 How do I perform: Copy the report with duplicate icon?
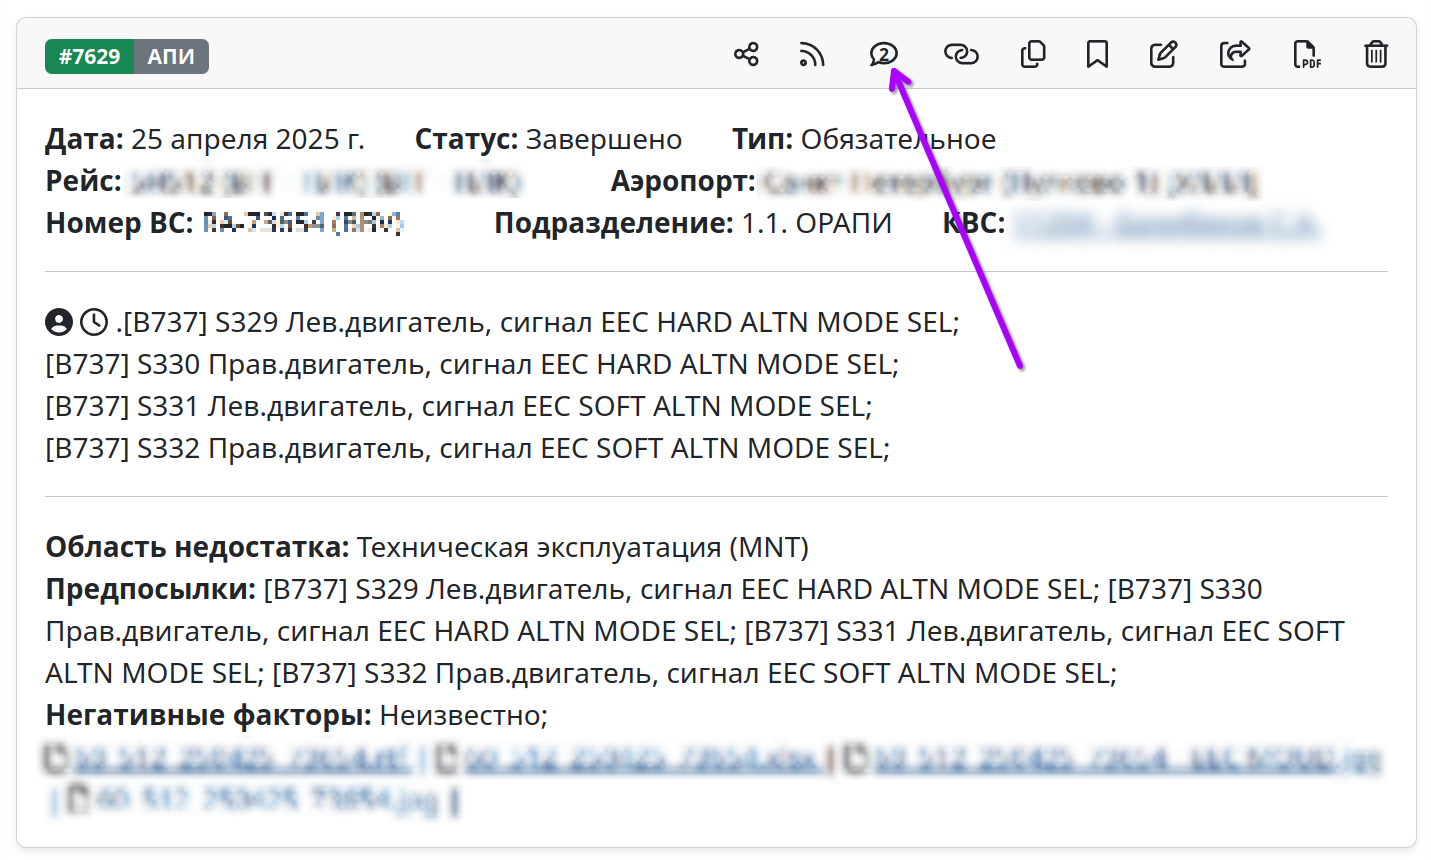[x=1033, y=54]
